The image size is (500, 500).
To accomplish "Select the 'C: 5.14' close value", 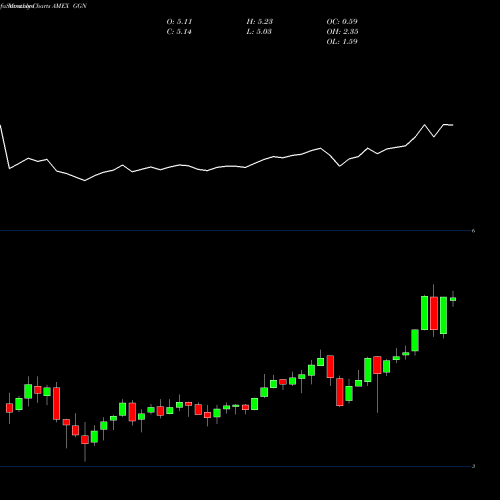I will tap(179, 32).
